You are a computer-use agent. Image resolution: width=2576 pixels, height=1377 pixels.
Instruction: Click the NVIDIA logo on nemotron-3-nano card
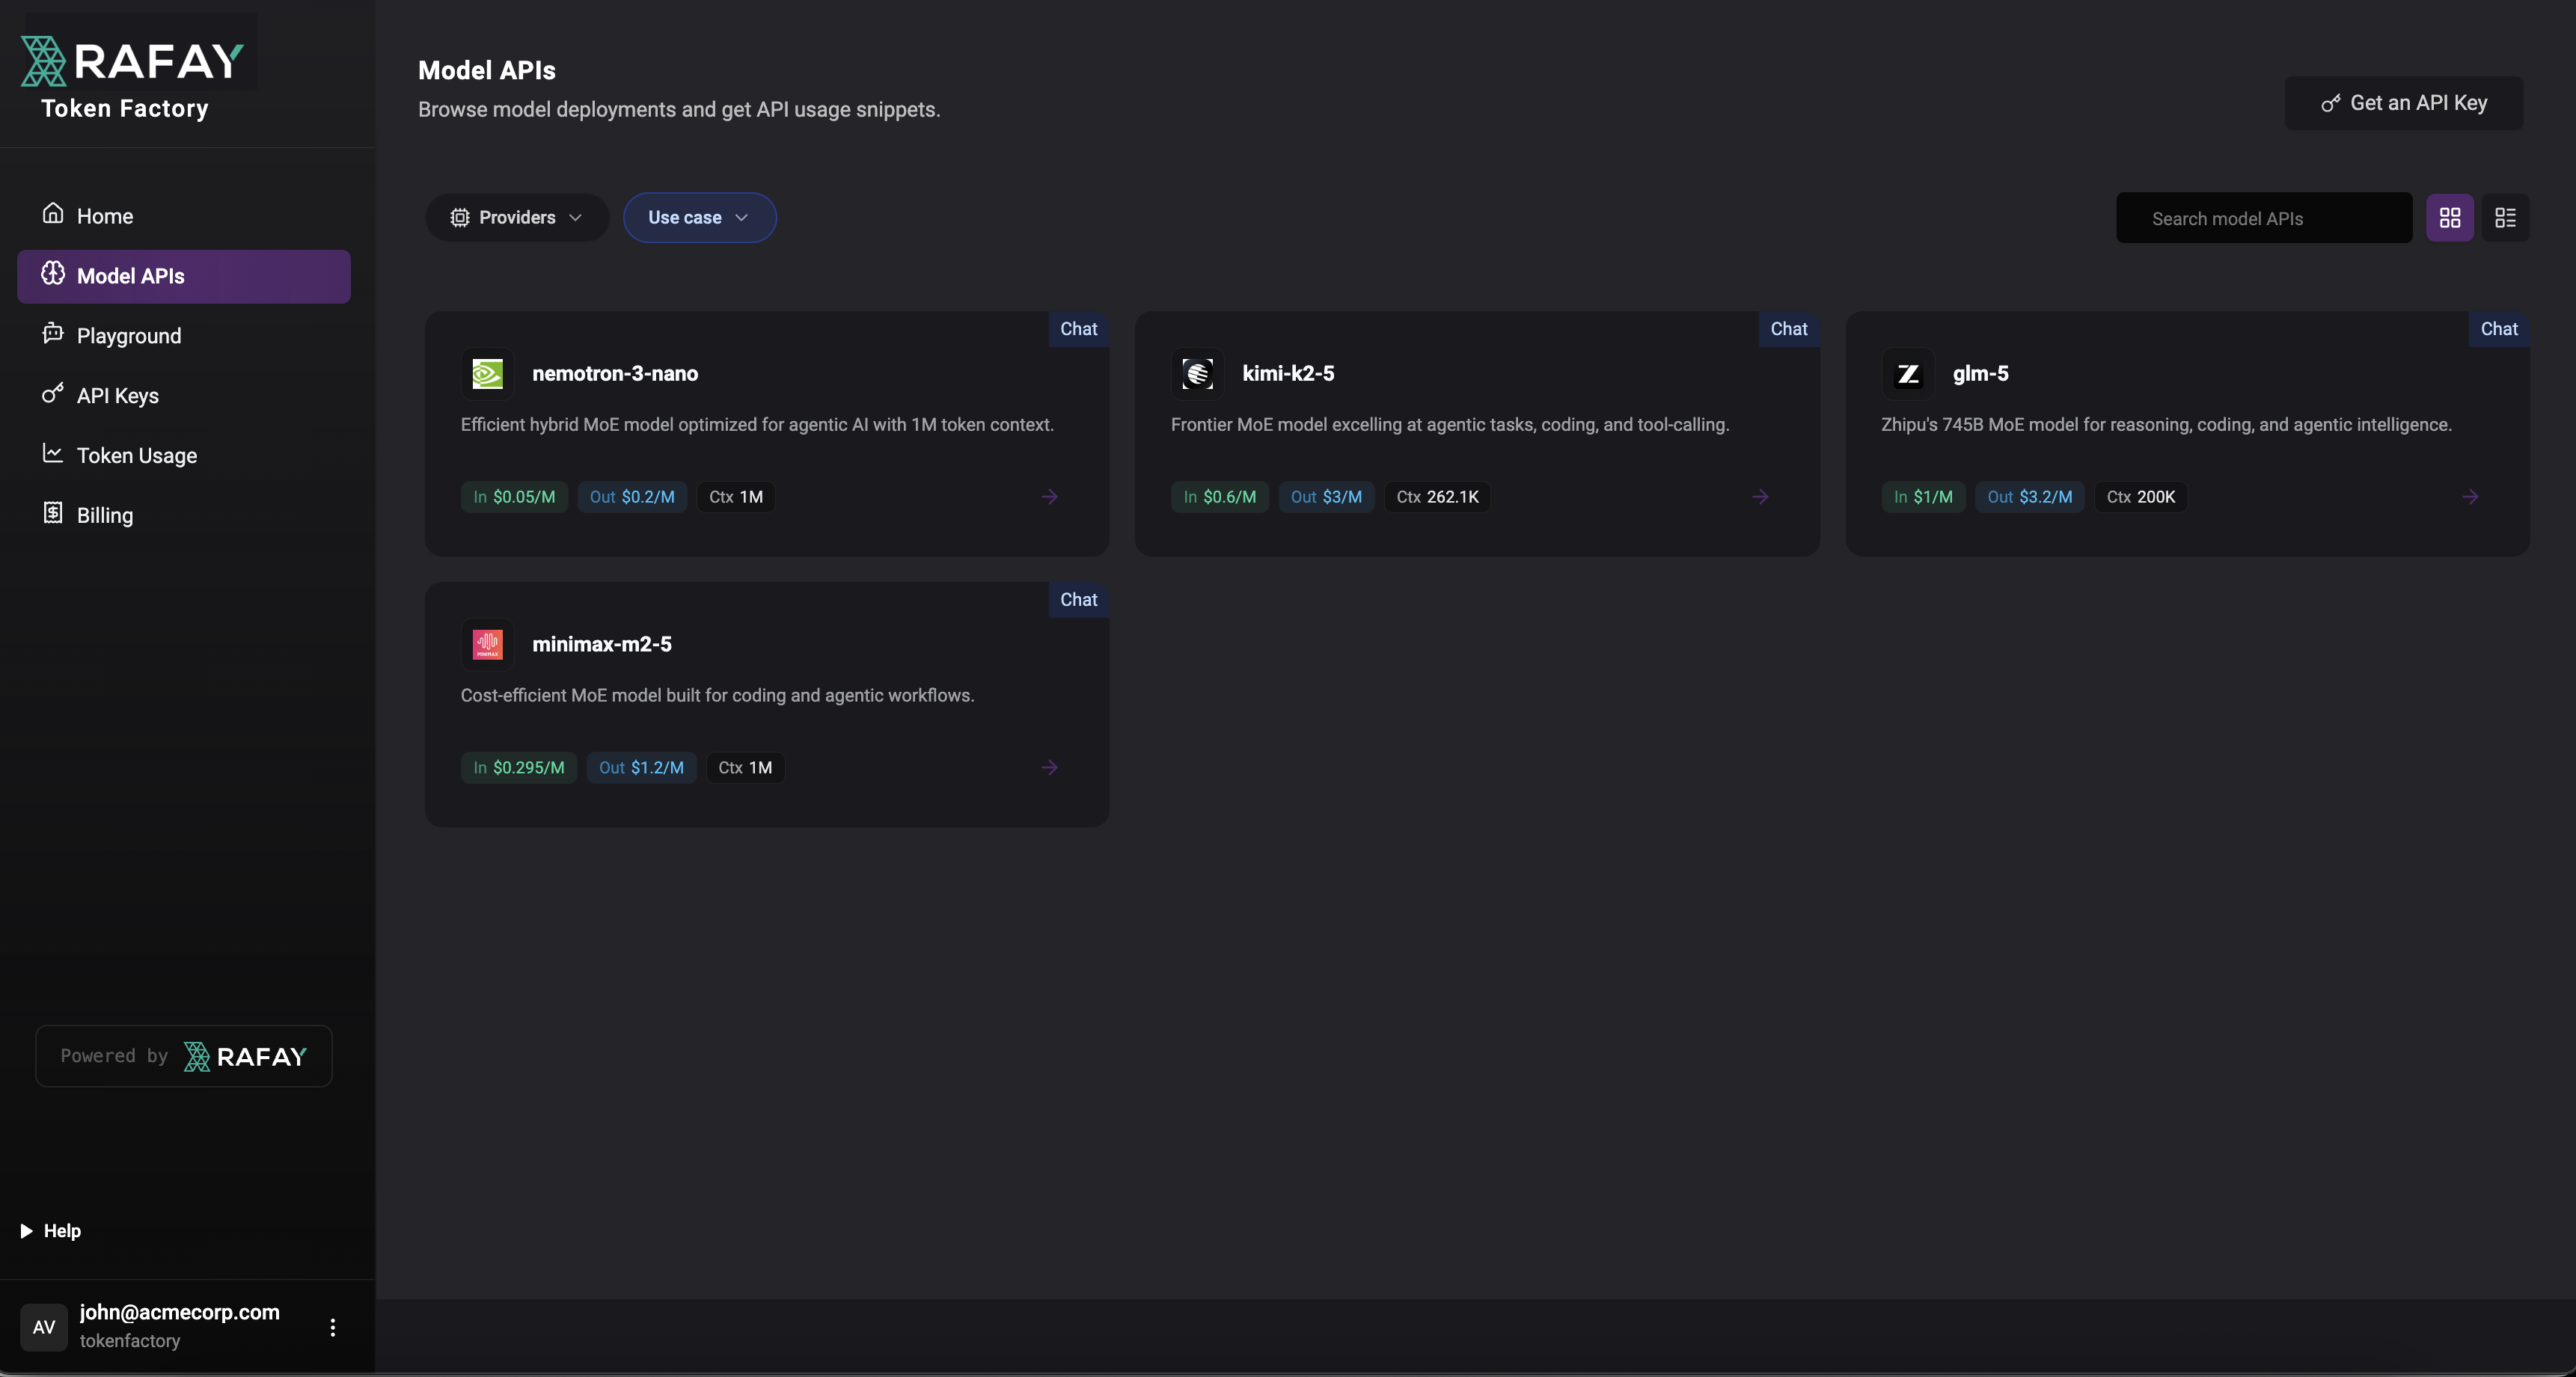click(x=487, y=373)
